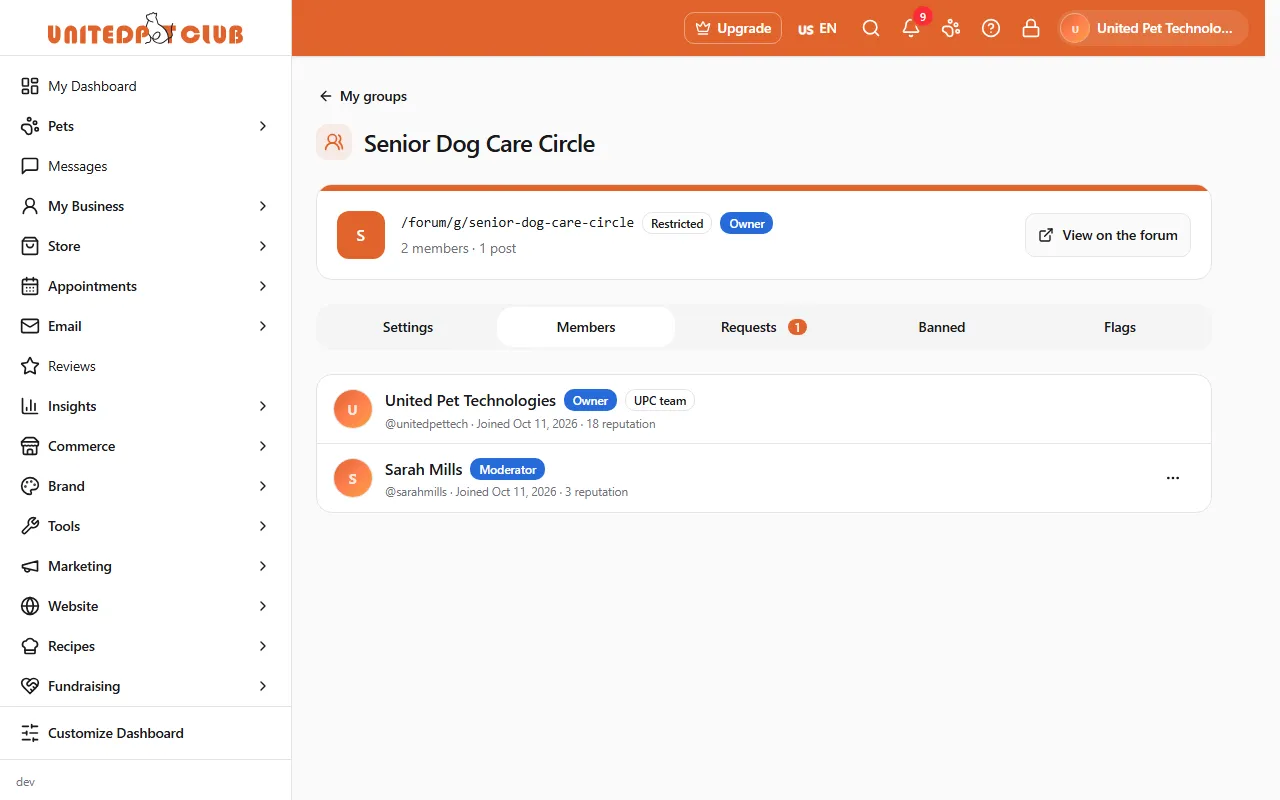Click the paw print icon in header
This screenshot has width=1280, height=800.
tap(951, 28)
